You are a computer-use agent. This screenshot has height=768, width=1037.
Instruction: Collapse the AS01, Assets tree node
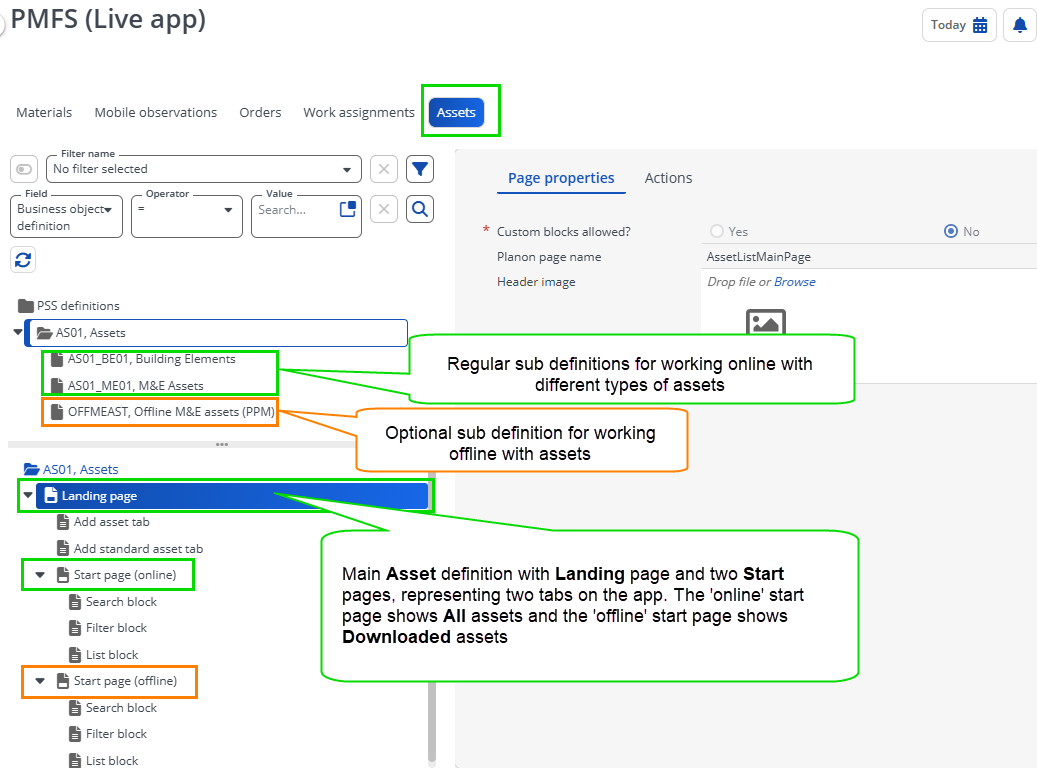pos(18,332)
